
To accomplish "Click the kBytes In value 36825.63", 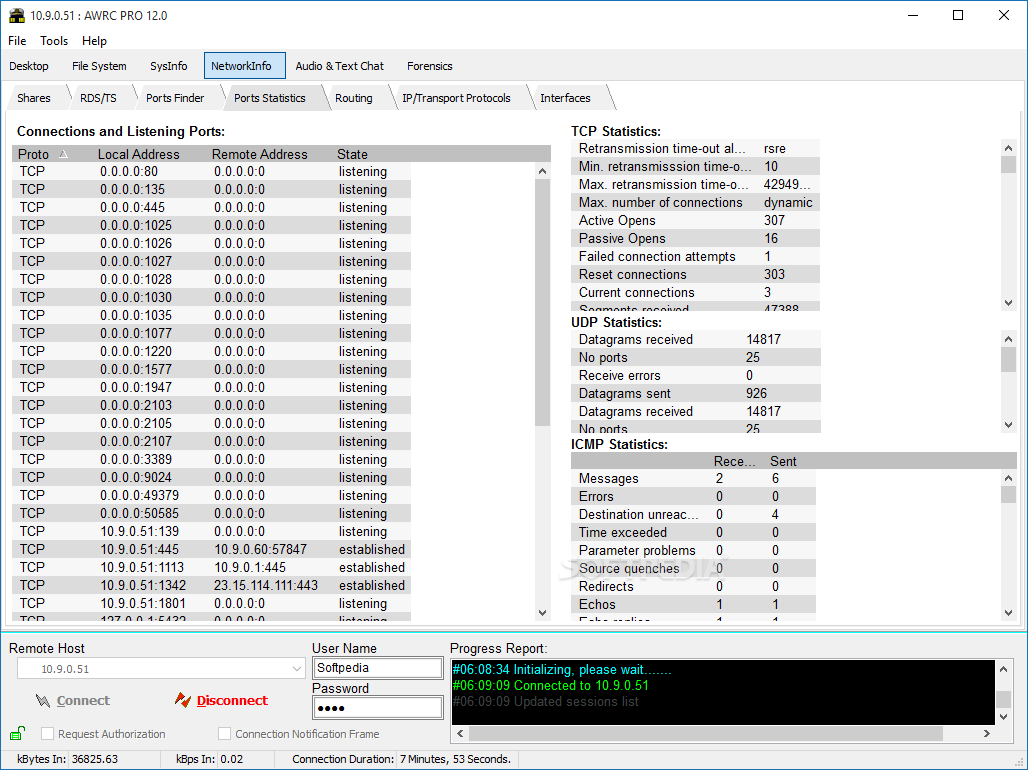I will click(x=95, y=759).
